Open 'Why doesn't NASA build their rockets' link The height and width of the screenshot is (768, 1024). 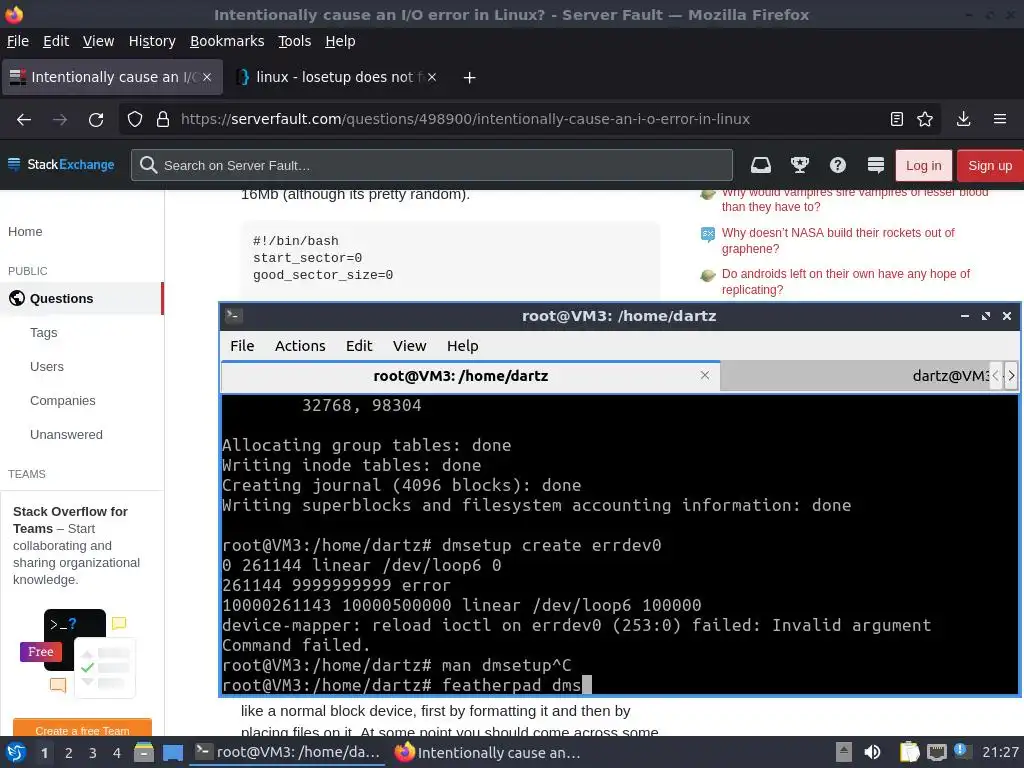838,240
